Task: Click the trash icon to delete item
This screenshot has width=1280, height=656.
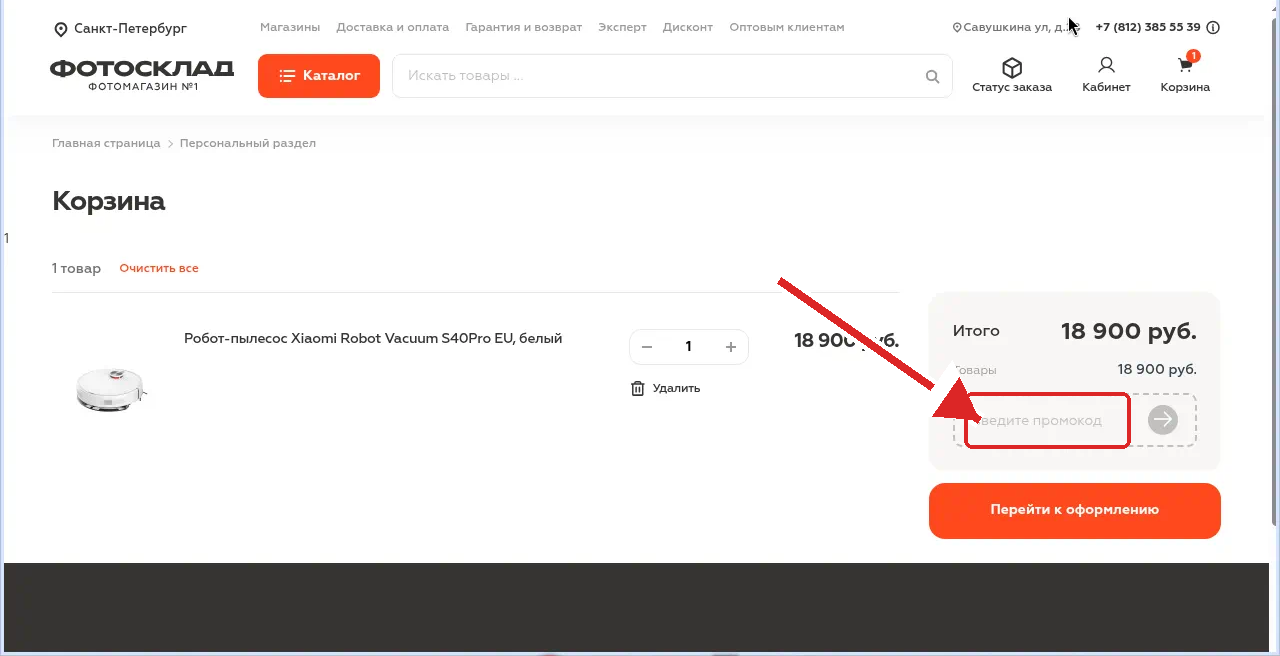Action: pos(637,388)
